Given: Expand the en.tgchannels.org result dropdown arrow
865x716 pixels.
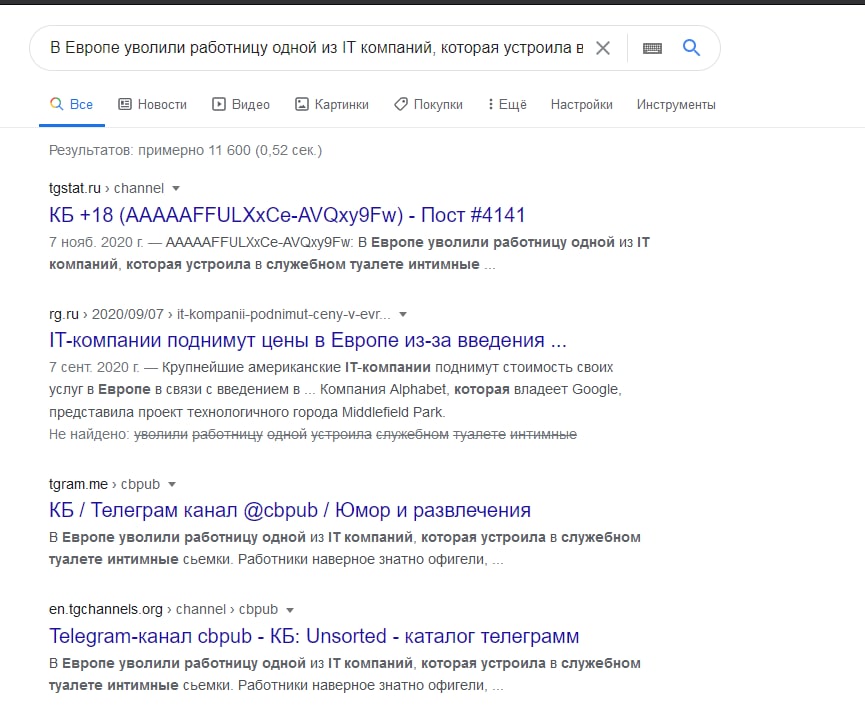Looking at the screenshot, I should click(x=290, y=610).
